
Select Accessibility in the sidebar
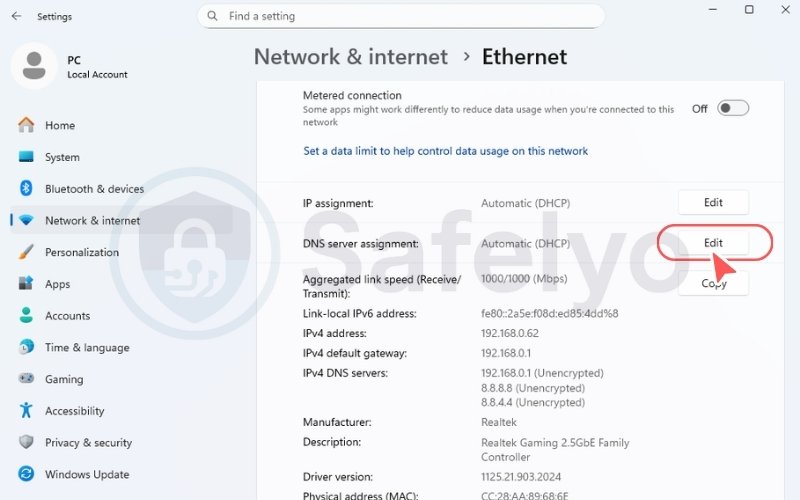pos(75,411)
